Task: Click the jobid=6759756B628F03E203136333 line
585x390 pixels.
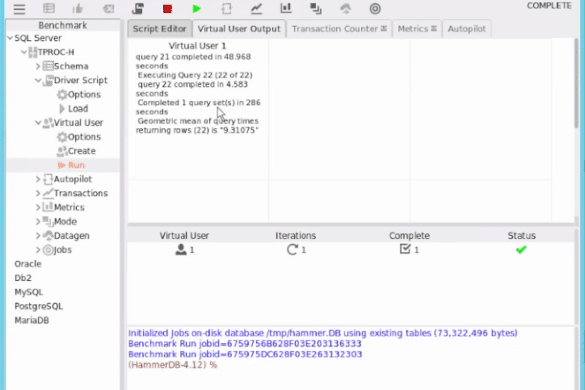Action: click(x=245, y=343)
